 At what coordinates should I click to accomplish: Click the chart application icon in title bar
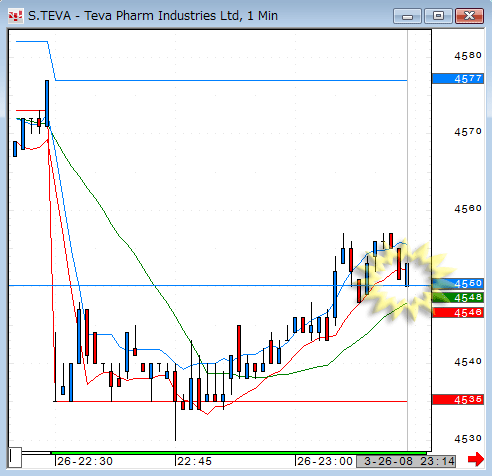[x=15, y=16]
